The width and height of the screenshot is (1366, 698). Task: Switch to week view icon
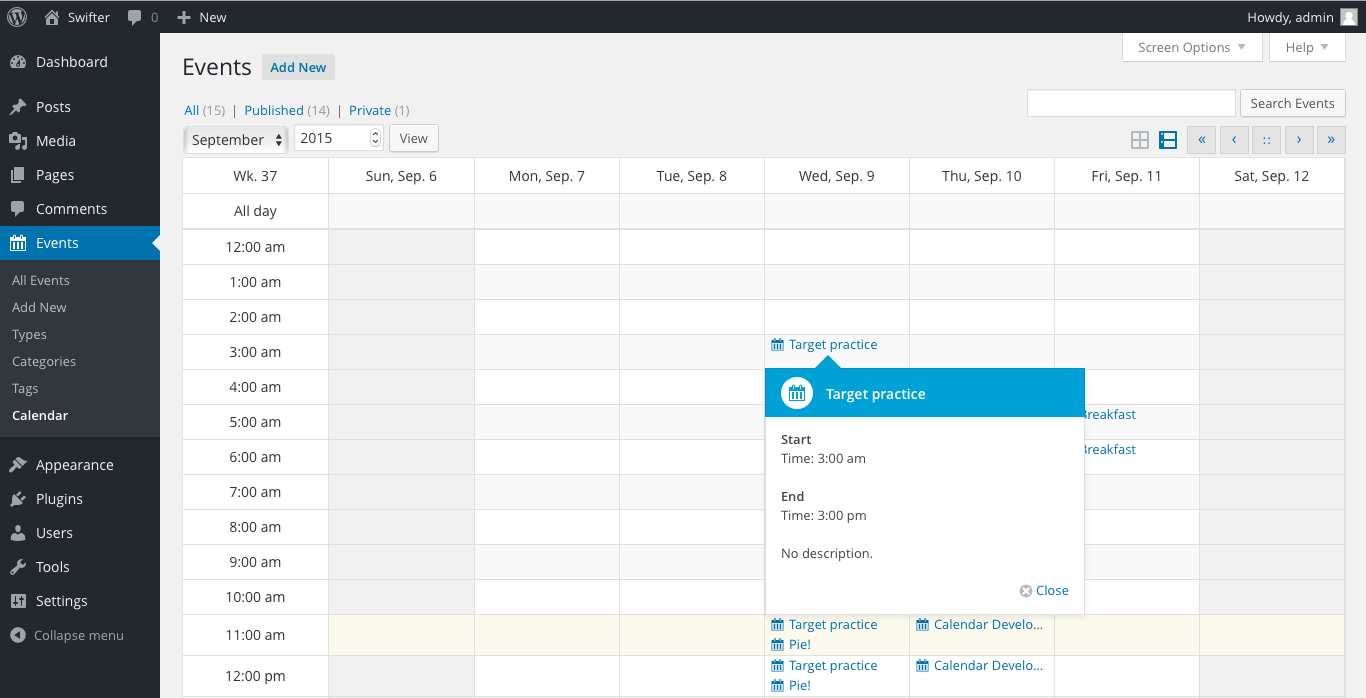tap(1167, 140)
